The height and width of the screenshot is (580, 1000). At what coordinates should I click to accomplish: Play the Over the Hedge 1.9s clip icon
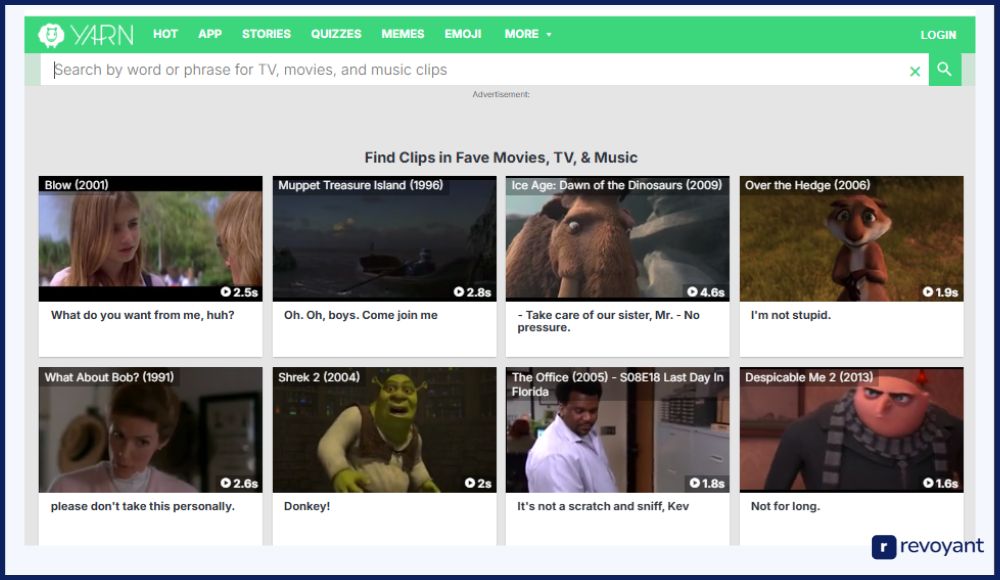[x=928, y=292]
